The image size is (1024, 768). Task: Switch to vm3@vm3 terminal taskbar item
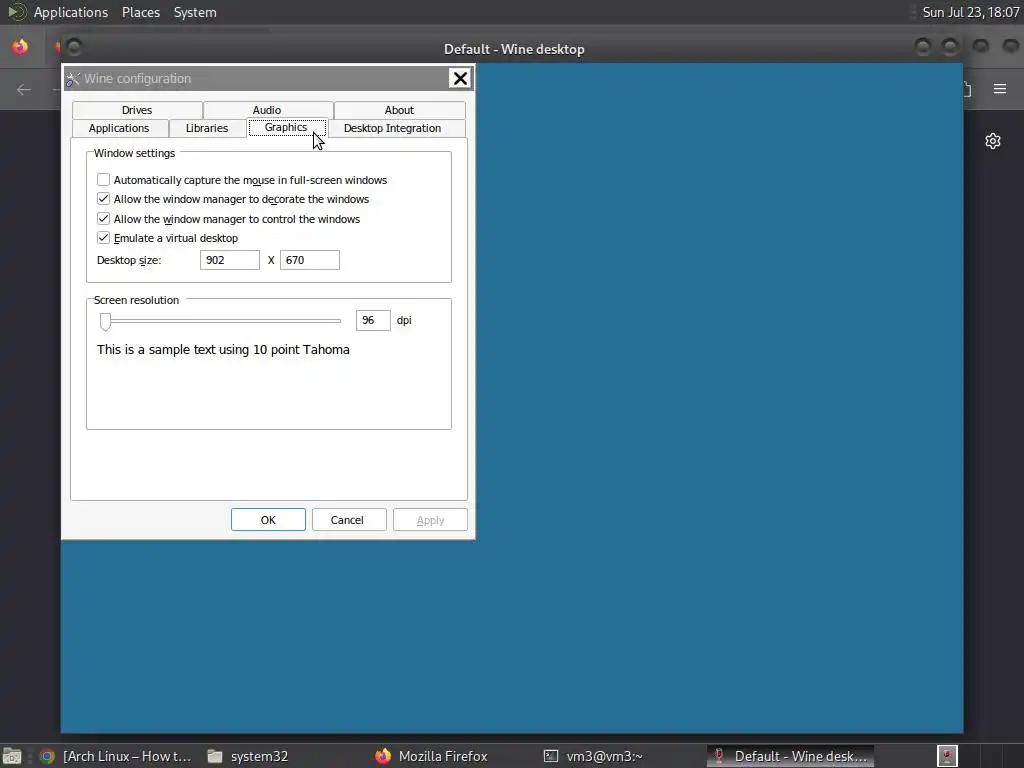(x=593, y=756)
